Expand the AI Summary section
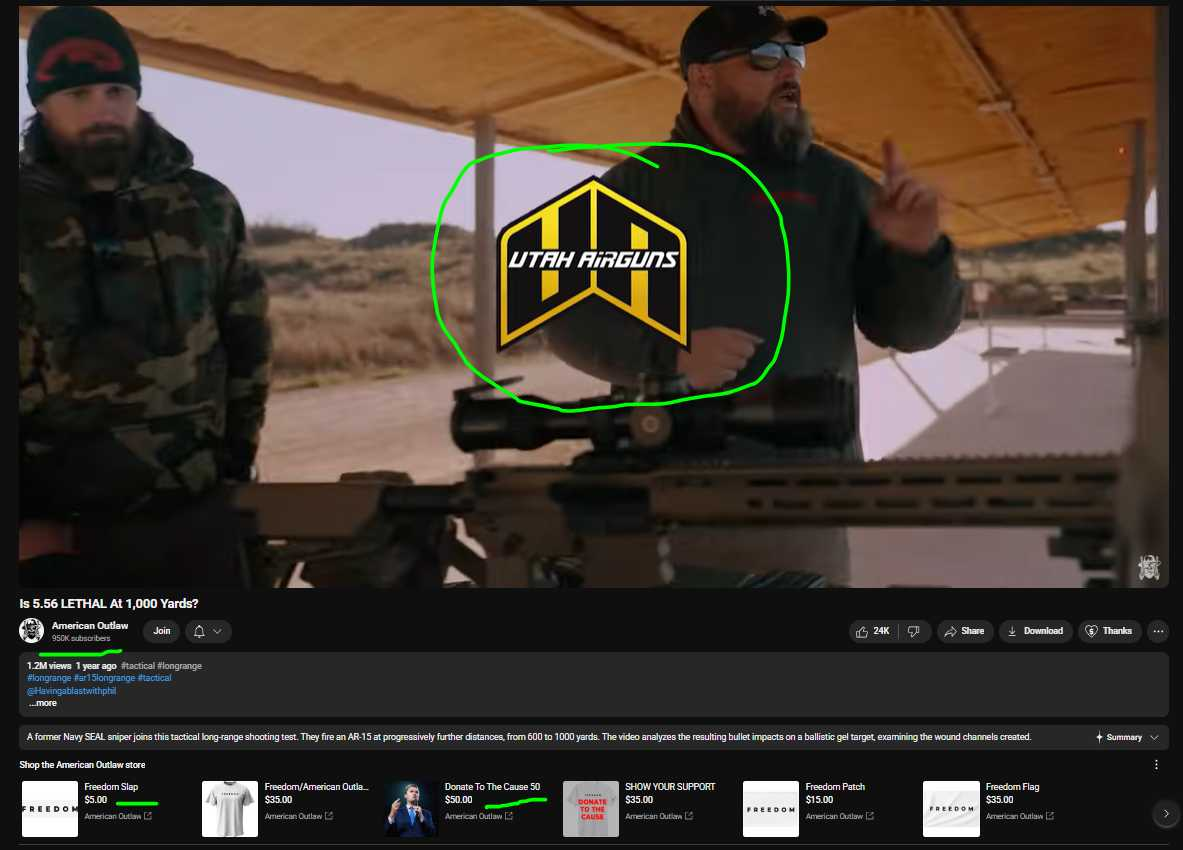The width and height of the screenshot is (1183, 850). (1127, 737)
